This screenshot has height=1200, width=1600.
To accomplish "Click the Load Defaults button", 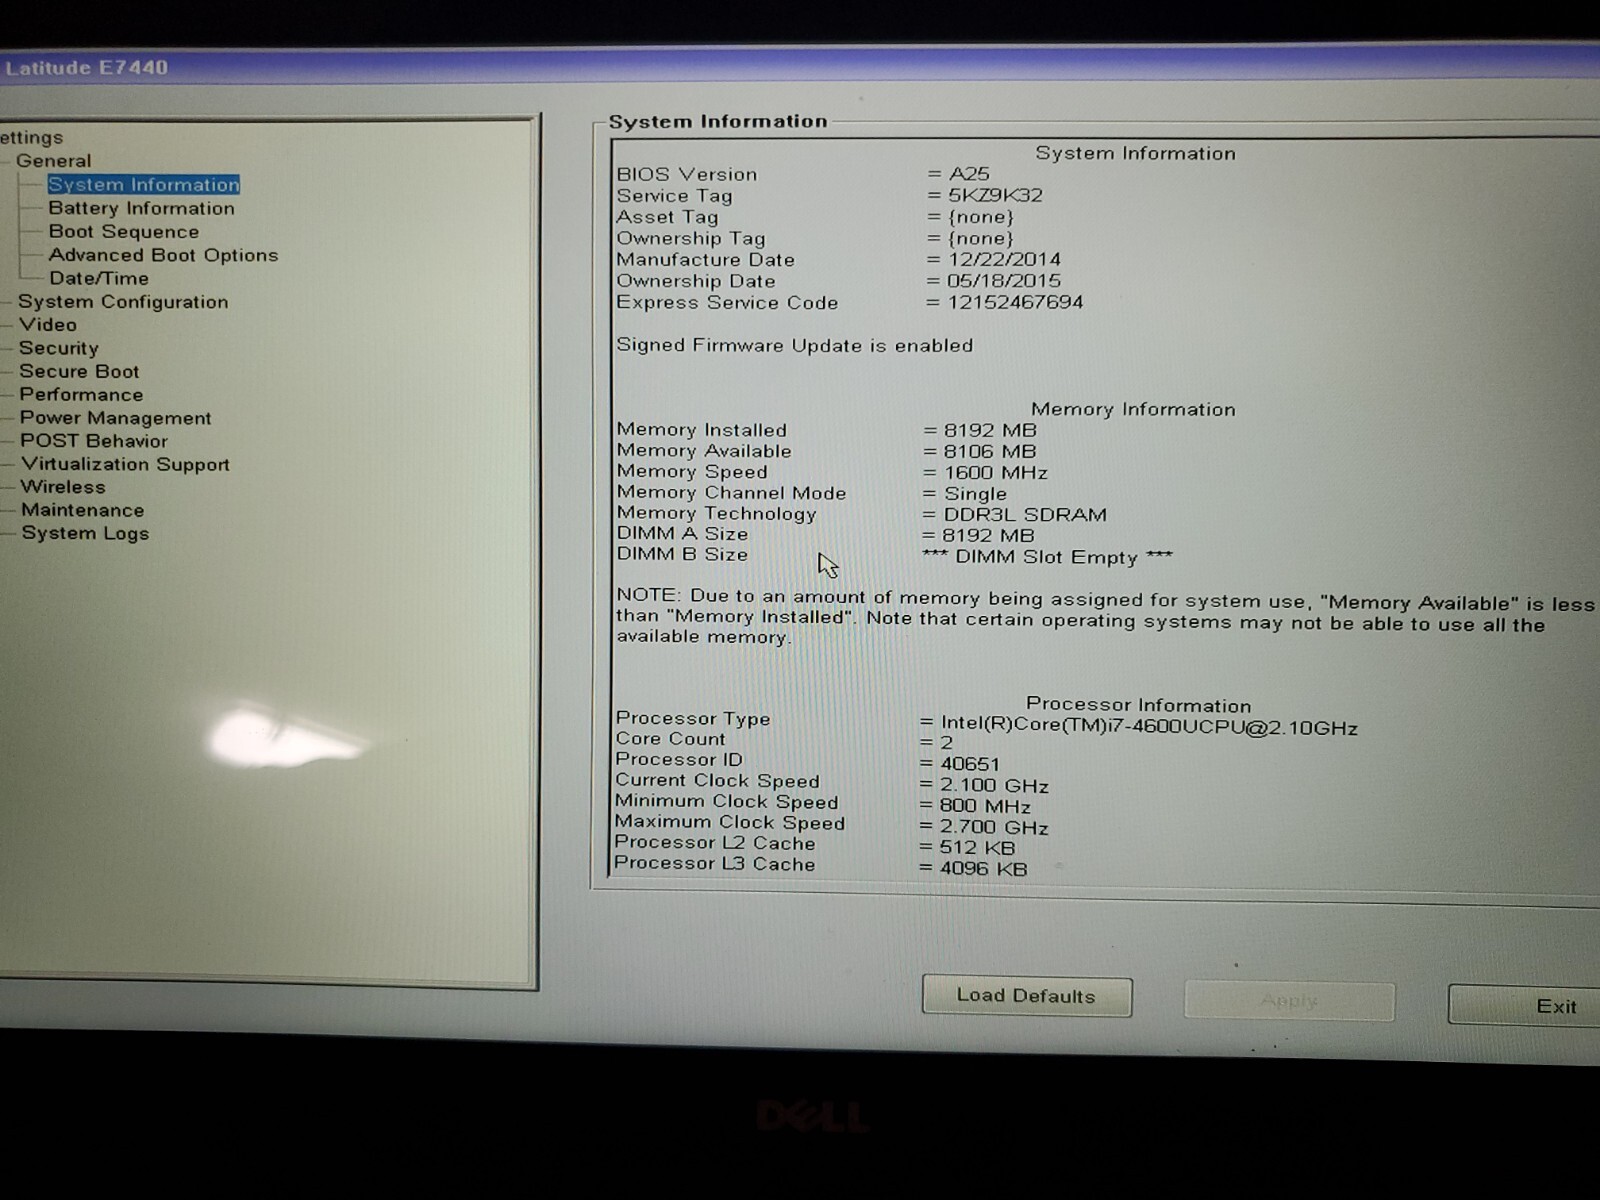I will (x=1026, y=996).
